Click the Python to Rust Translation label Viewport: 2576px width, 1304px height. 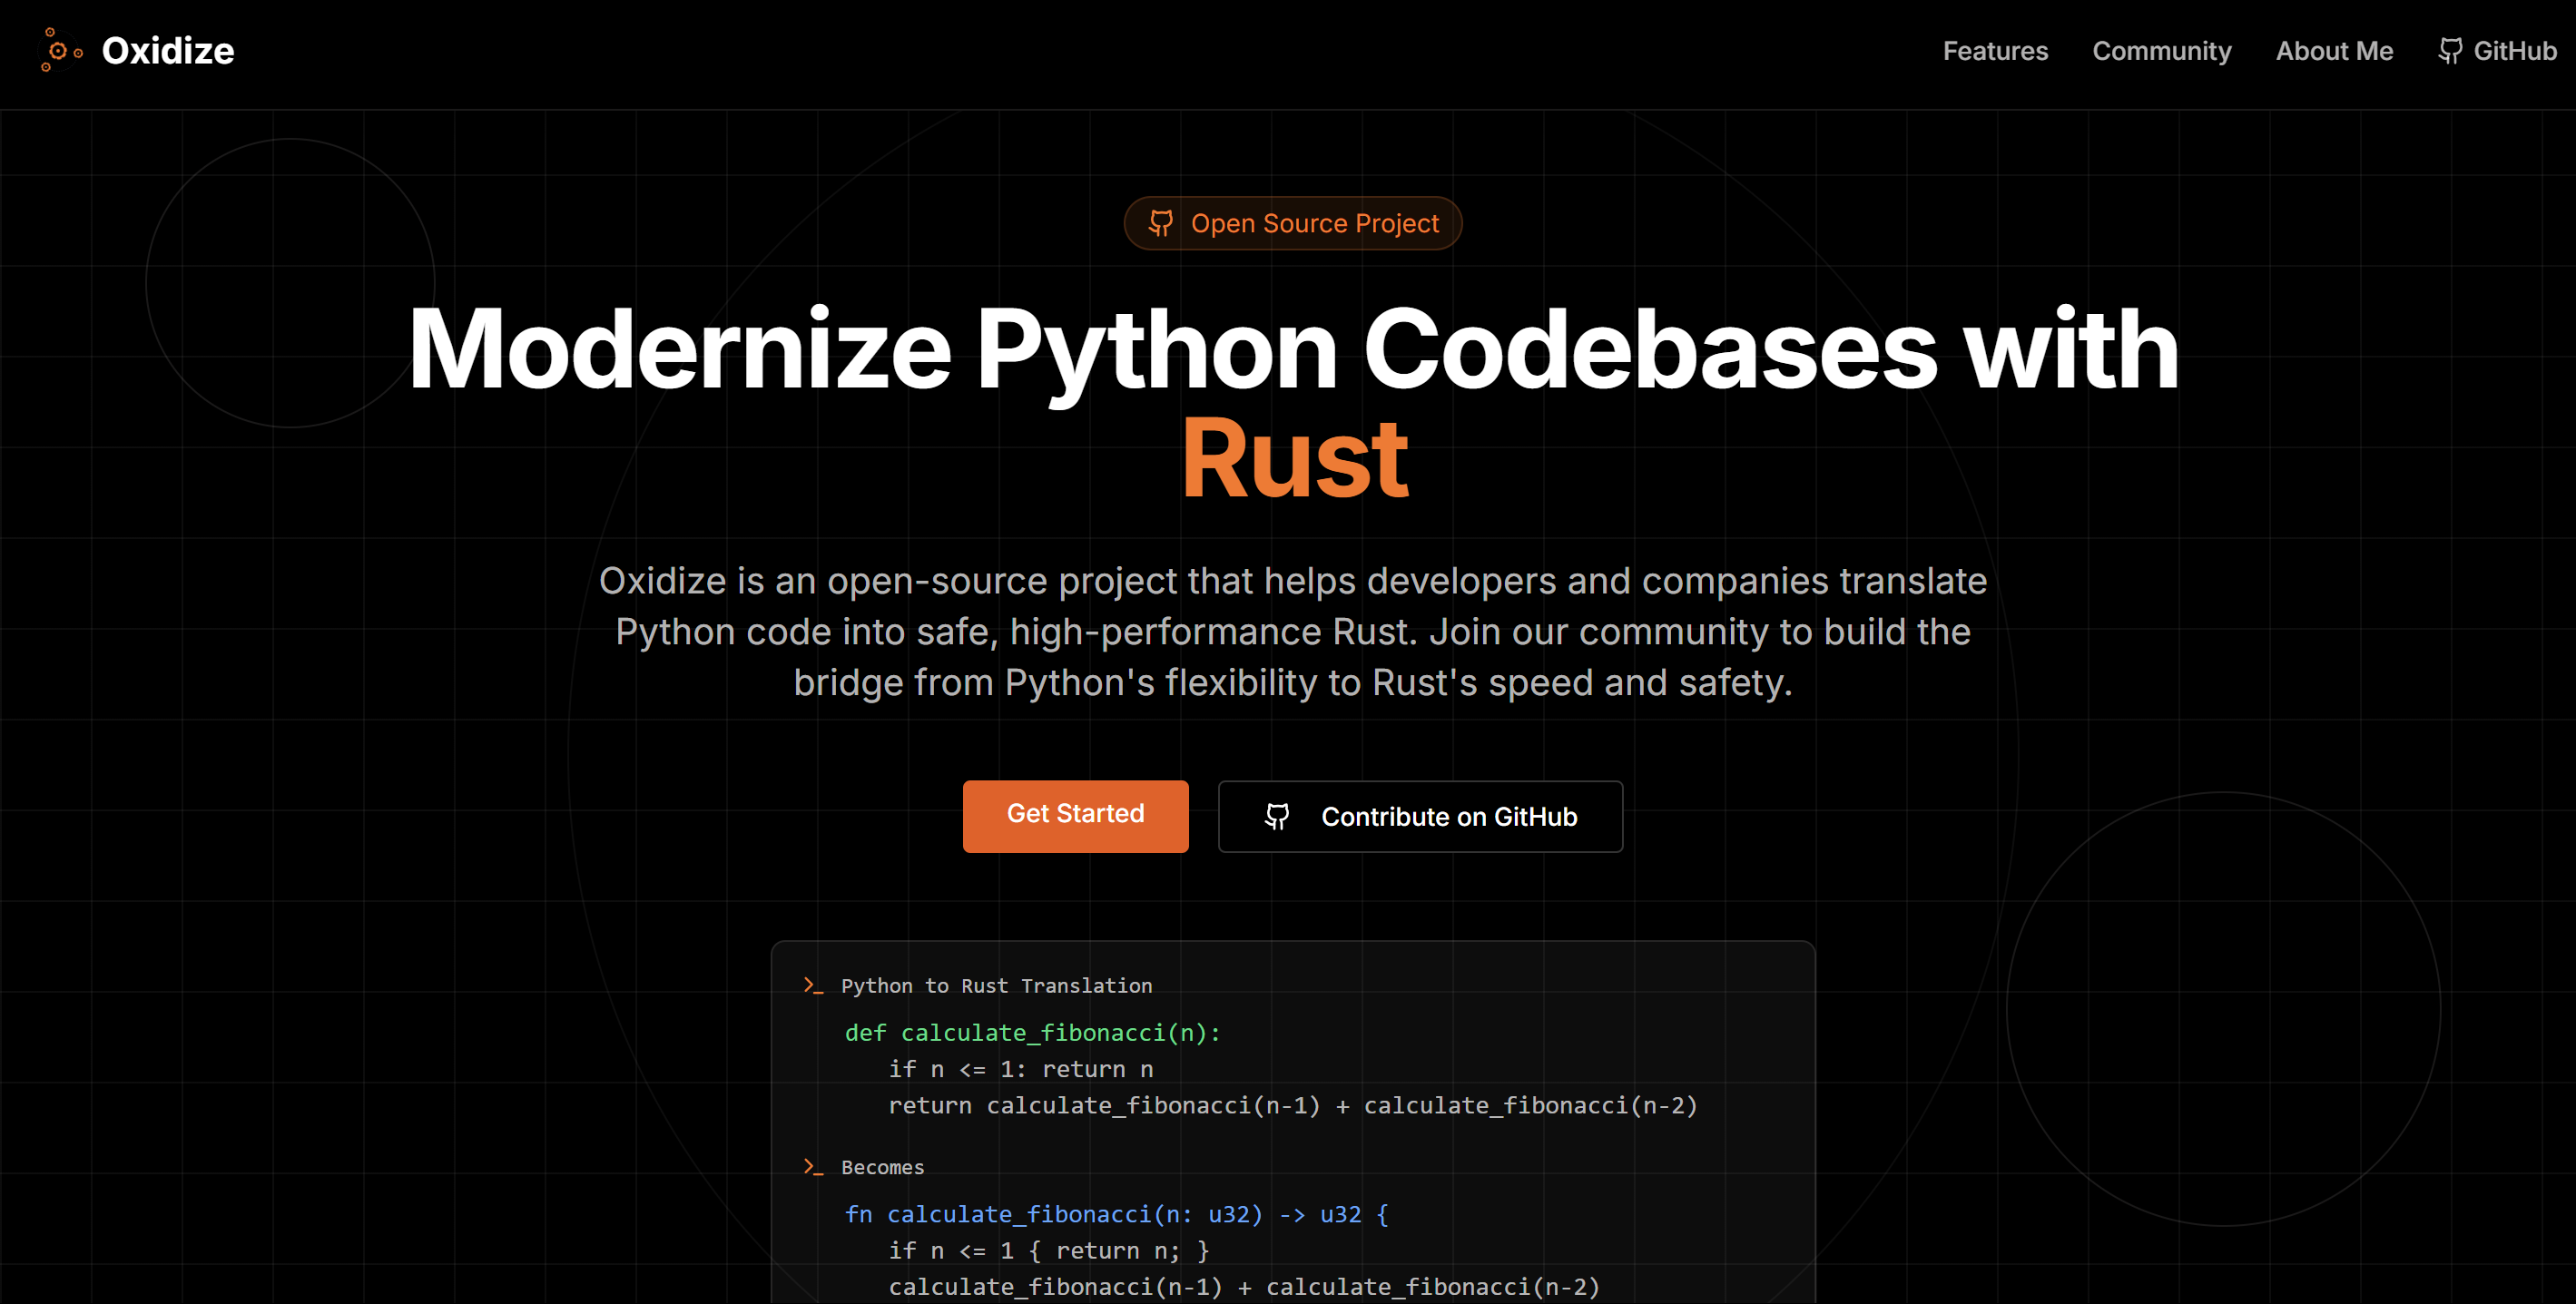996,986
